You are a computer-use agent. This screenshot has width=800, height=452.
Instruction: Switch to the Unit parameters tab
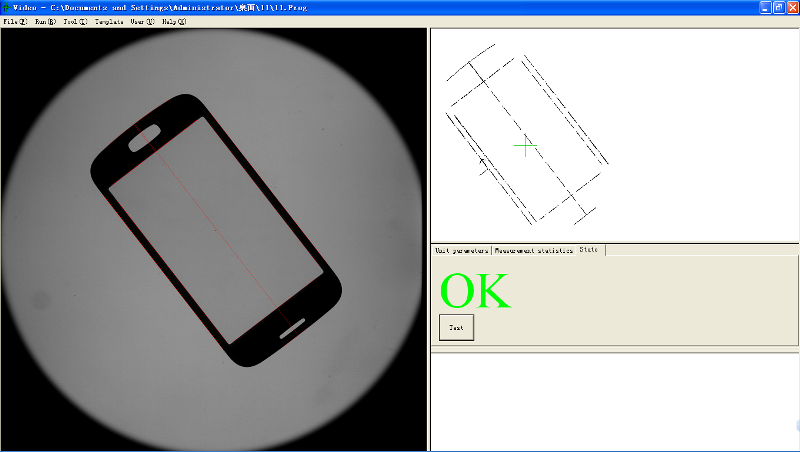click(x=461, y=250)
